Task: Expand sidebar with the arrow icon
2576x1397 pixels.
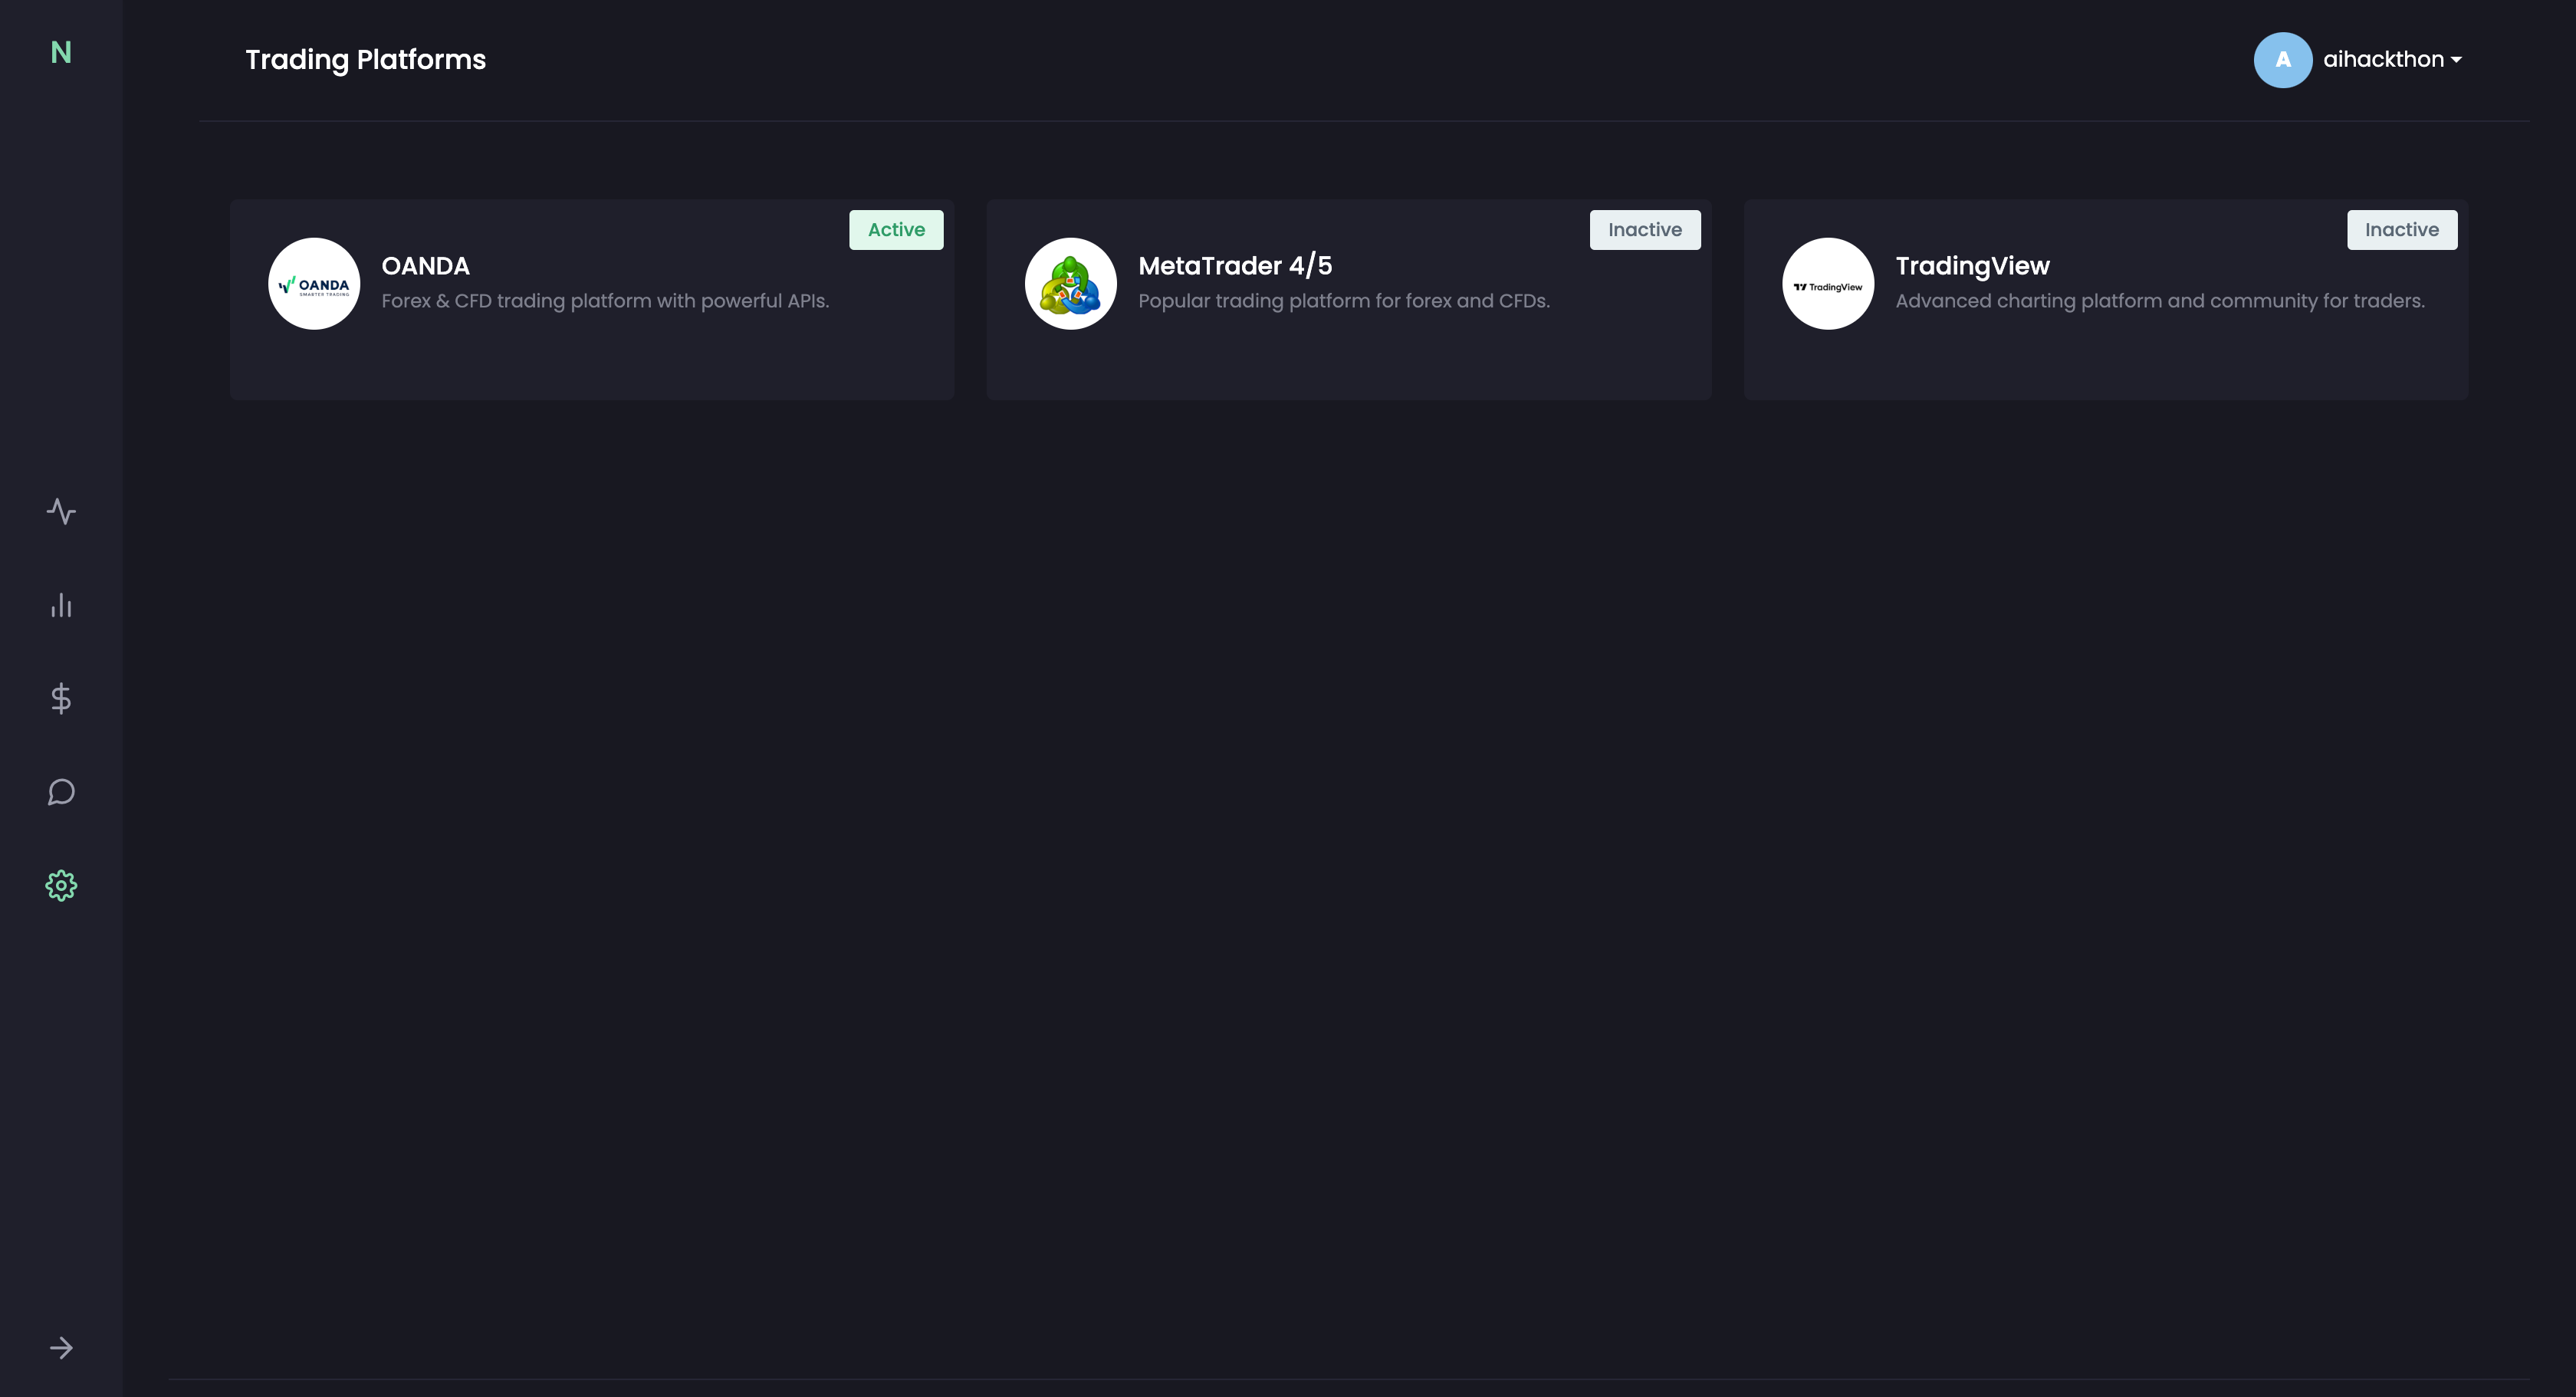Action: tap(61, 1347)
